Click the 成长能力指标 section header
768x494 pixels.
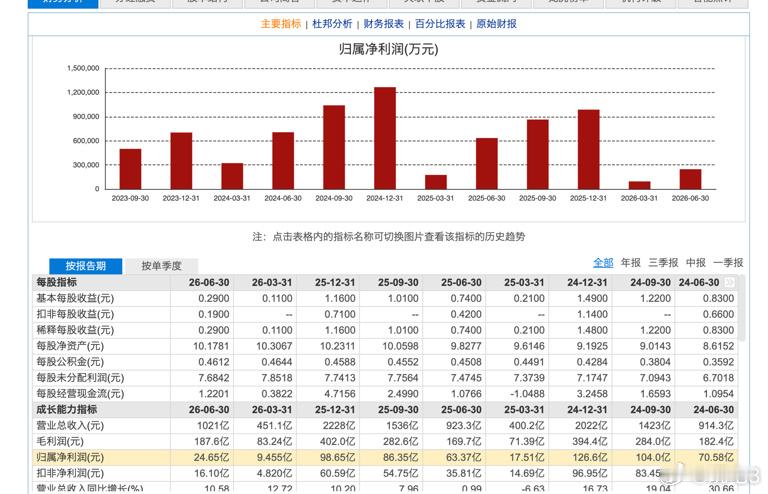[67, 409]
